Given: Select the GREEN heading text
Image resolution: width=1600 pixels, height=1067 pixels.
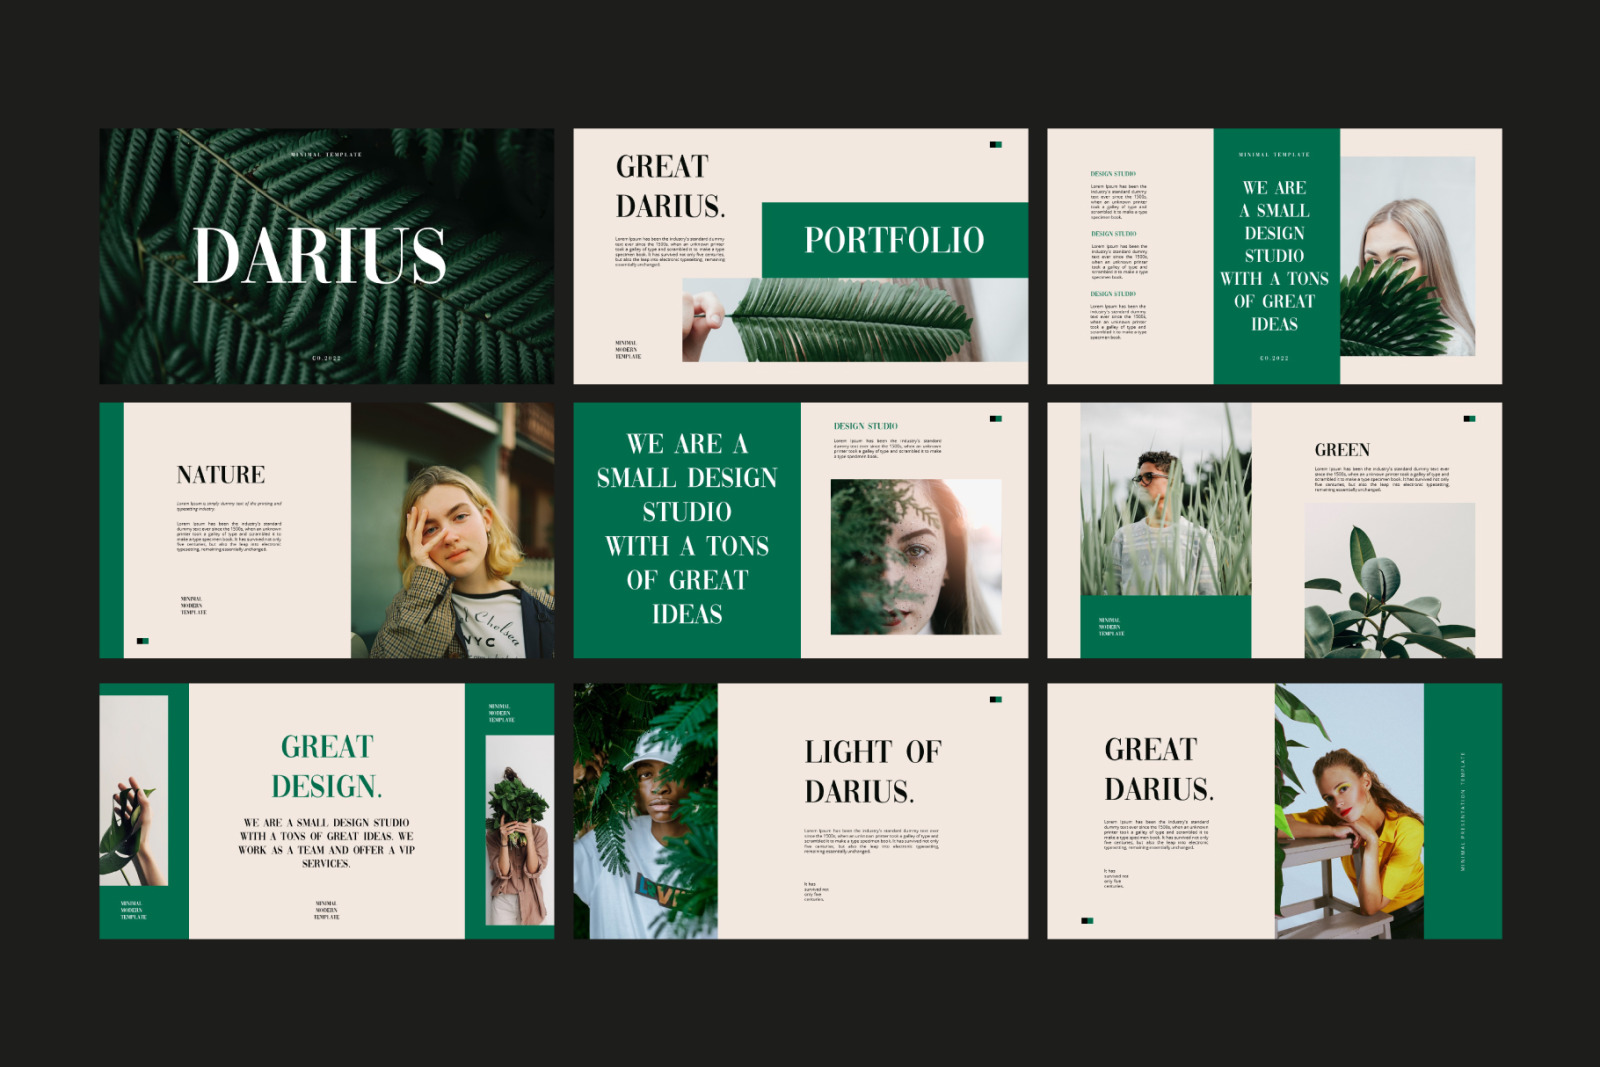Looking at the screenshot, I should pyautogui.click(x=1342, y=450).
